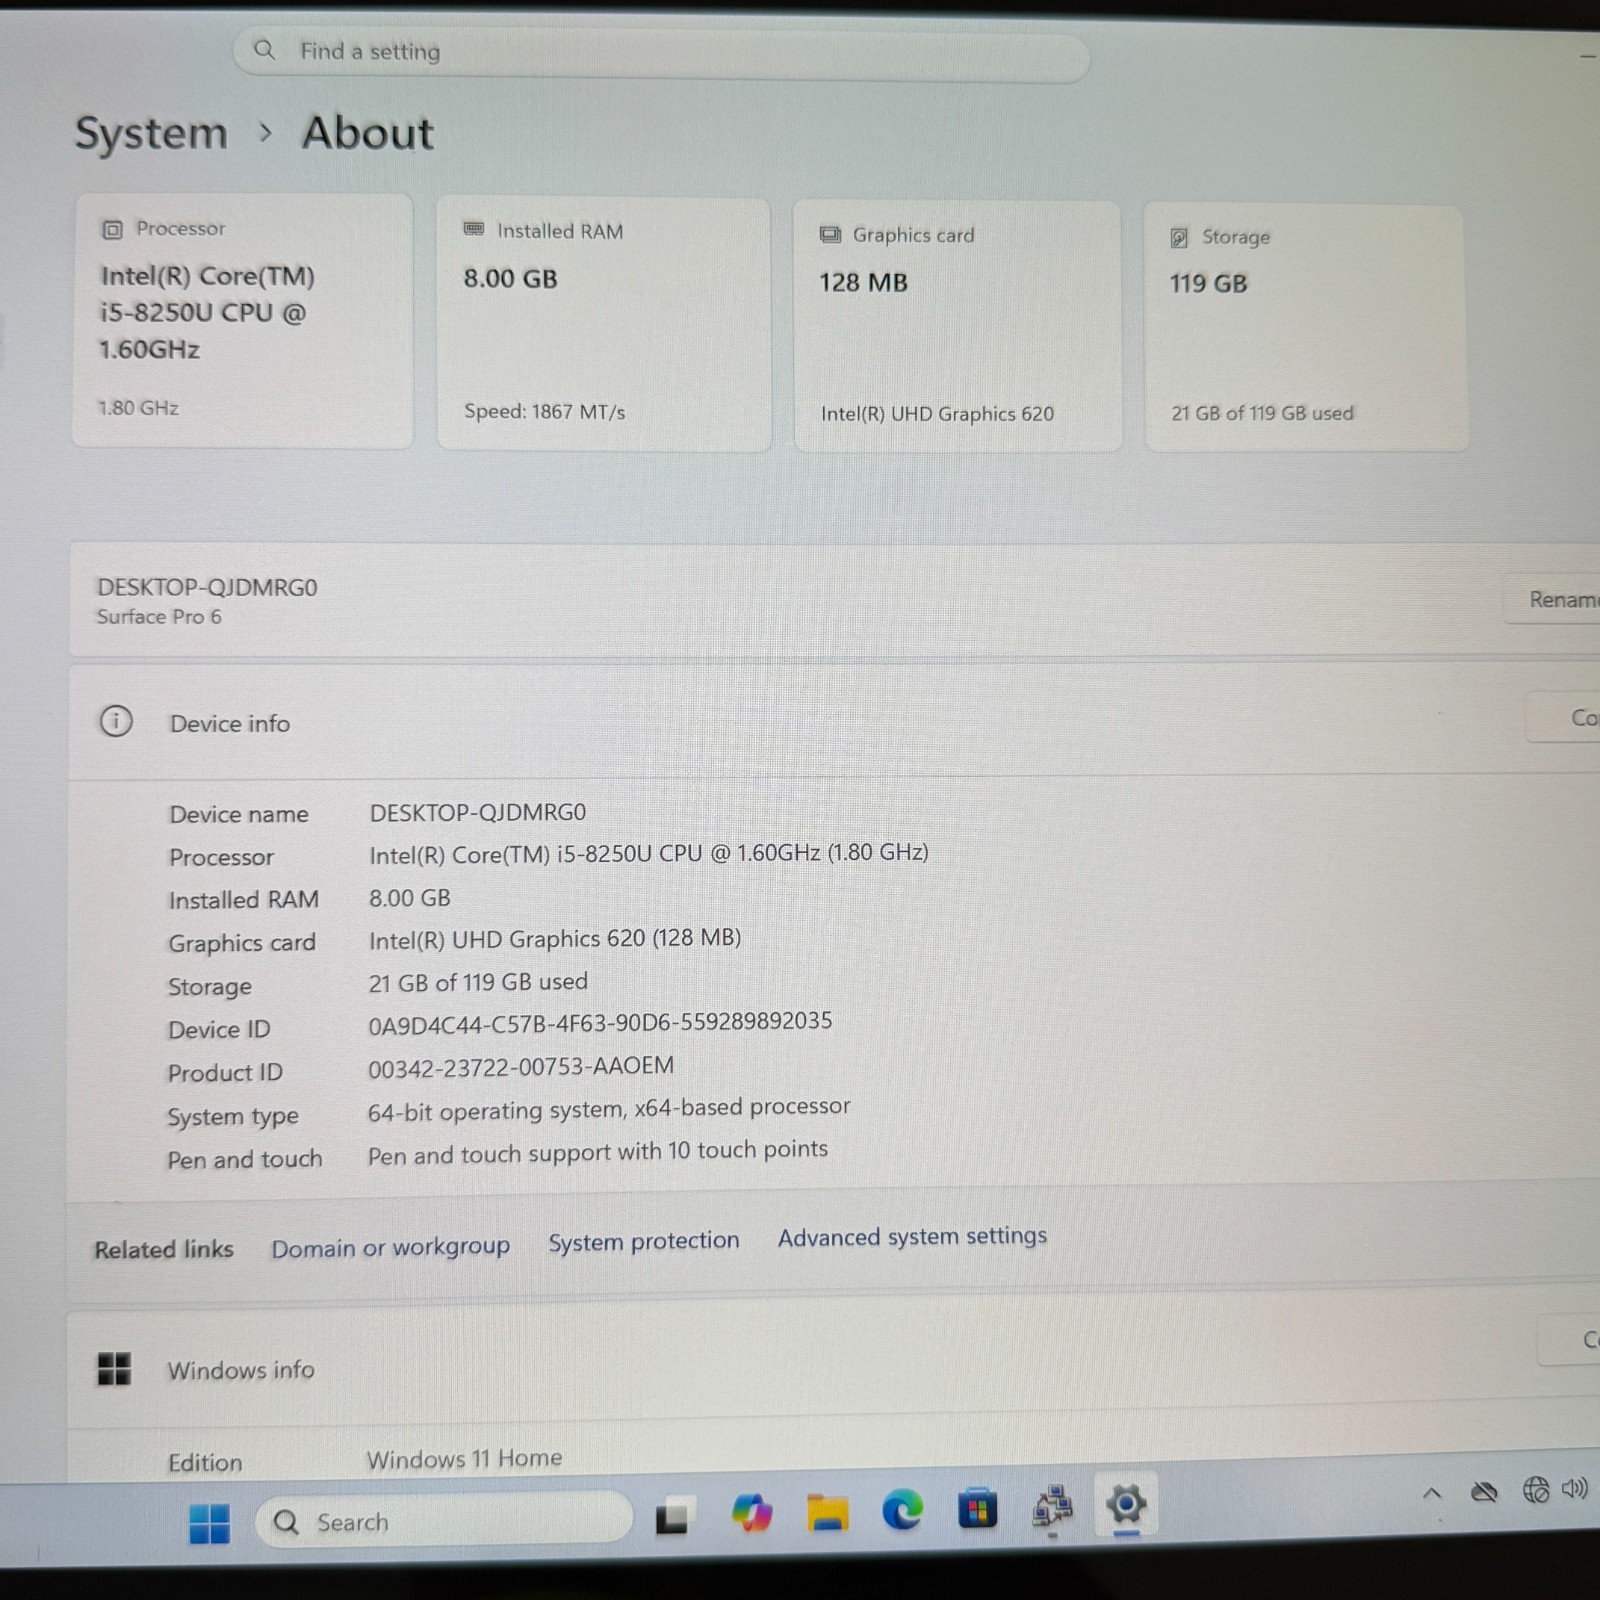The image size is (1600, 1600).
Task: Click the Device ID value 0A9D4C44-C57B-4F63-90D6-559289892035
Action: point(600,1022)
